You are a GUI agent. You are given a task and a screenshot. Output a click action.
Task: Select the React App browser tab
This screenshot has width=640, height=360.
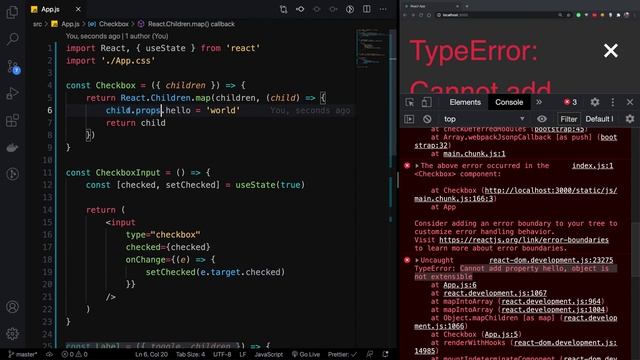[x=431, y=6]
